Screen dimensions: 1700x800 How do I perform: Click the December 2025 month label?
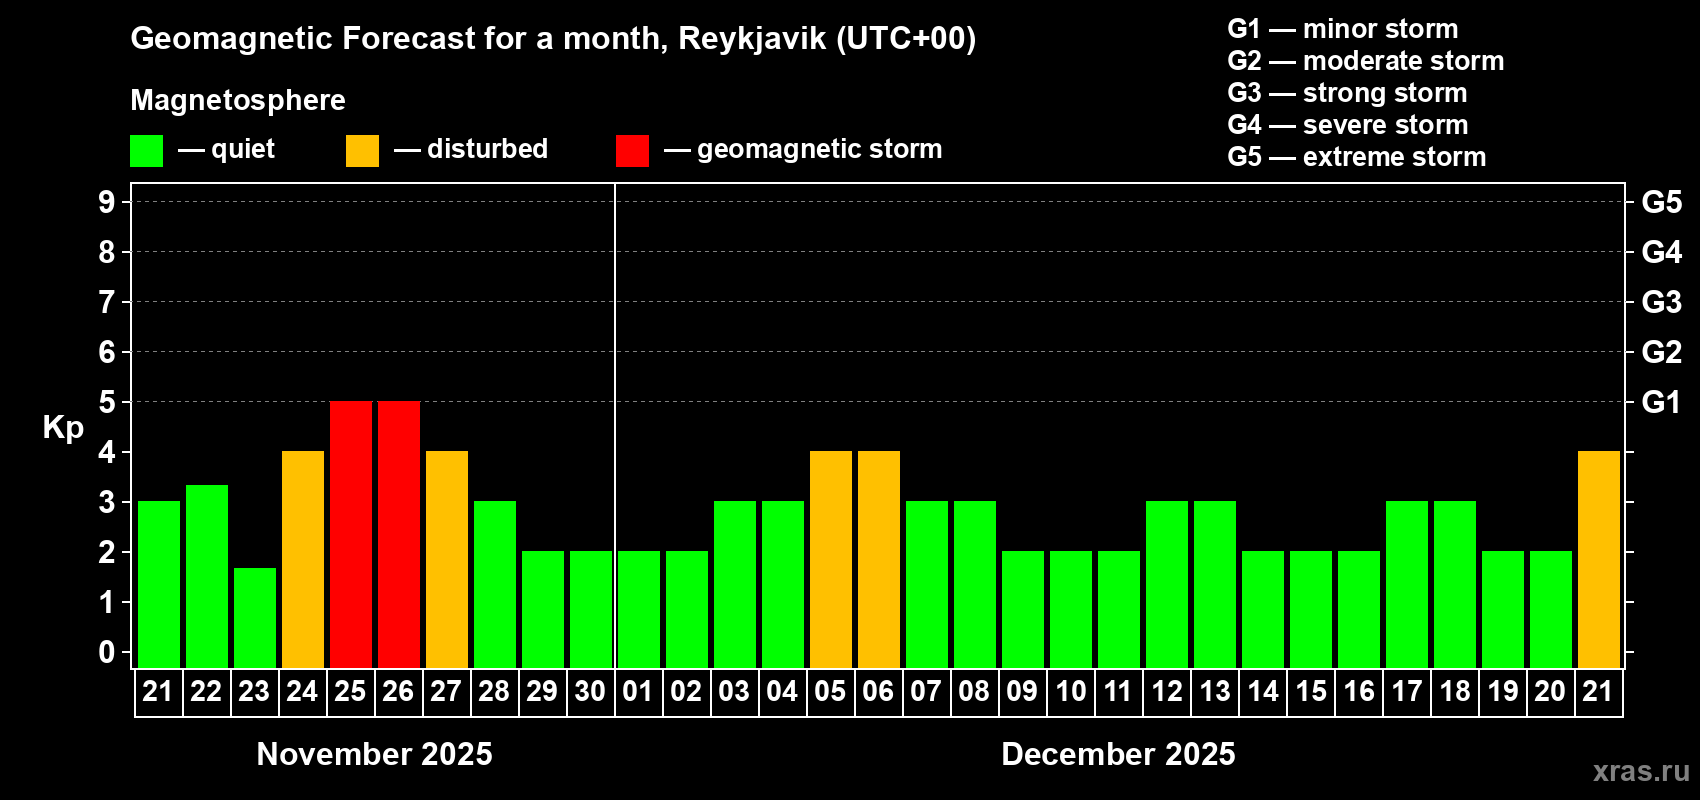pyautogui.click(x=1118, y=754)
